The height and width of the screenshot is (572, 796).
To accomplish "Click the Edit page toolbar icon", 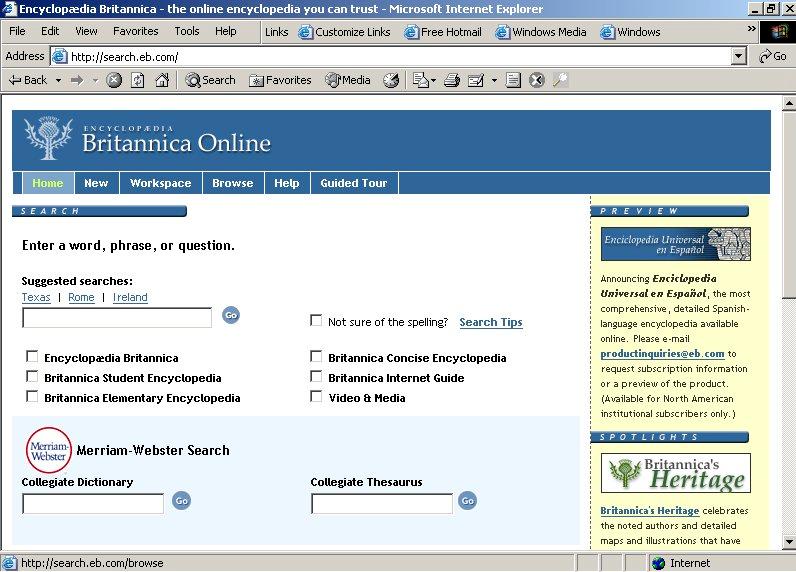I will 476,80.
